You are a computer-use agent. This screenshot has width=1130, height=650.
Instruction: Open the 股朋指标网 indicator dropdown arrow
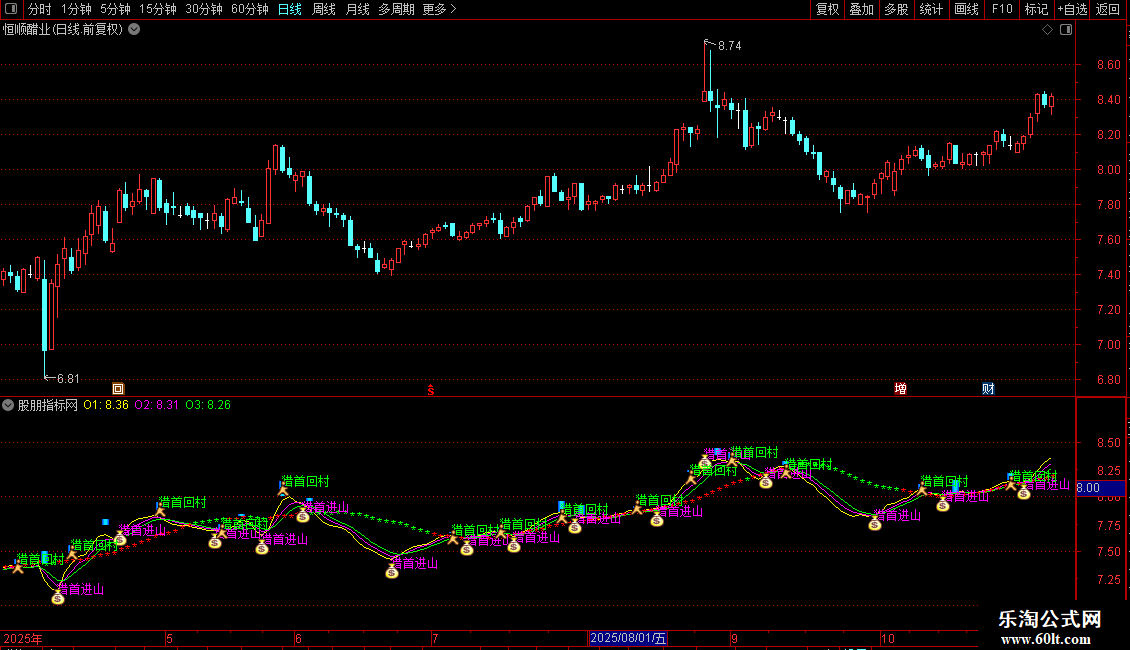click(x=8, y=405)
